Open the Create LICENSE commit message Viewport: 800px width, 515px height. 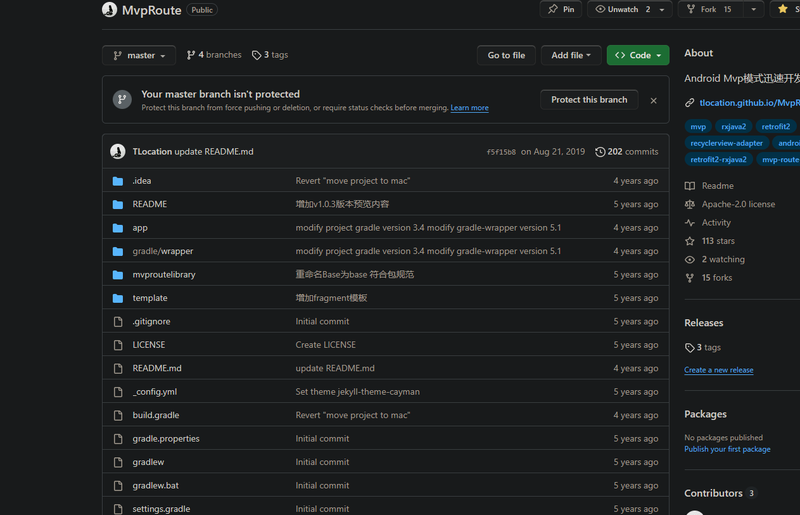tap(326, 345)
